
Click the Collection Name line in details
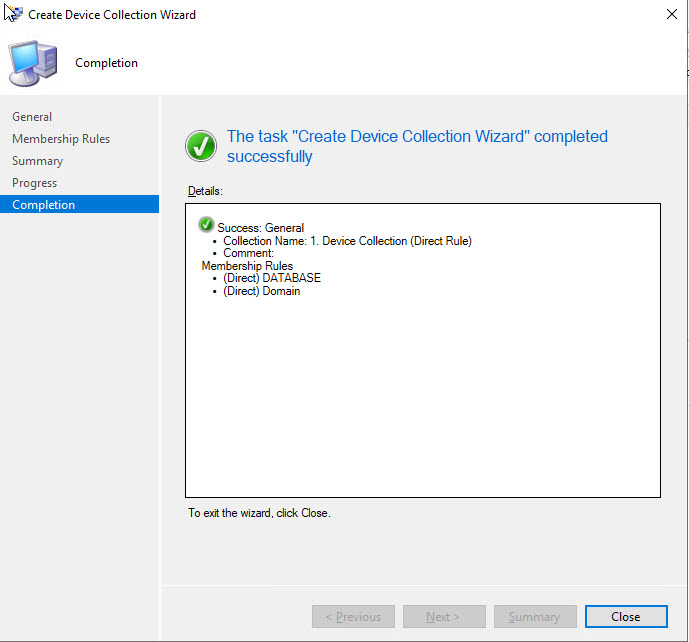[347, 241]
